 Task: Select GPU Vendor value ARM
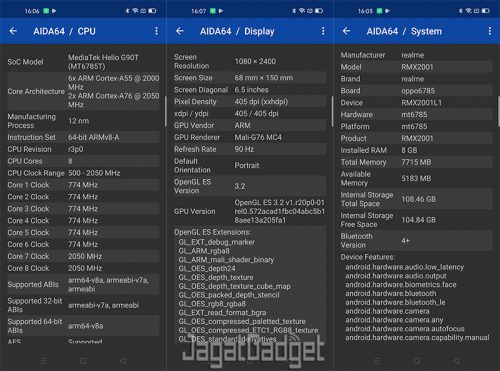(242, 125)
